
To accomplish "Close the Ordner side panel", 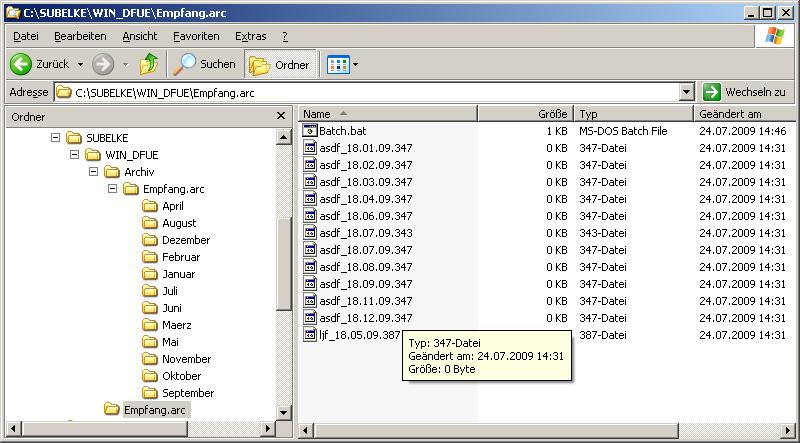I will (281, 116).
